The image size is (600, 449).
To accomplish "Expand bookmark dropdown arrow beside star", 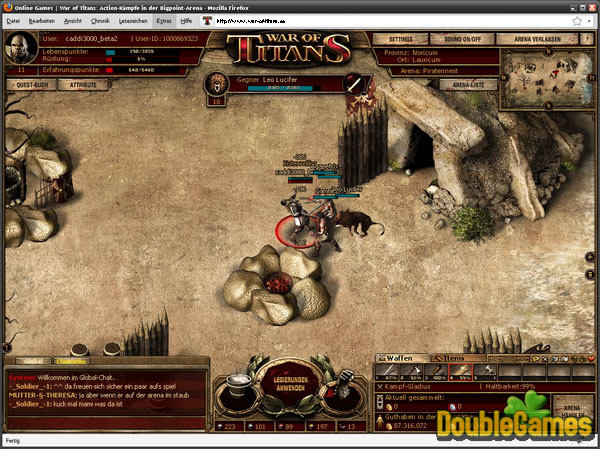I will [x=589, y=21].
